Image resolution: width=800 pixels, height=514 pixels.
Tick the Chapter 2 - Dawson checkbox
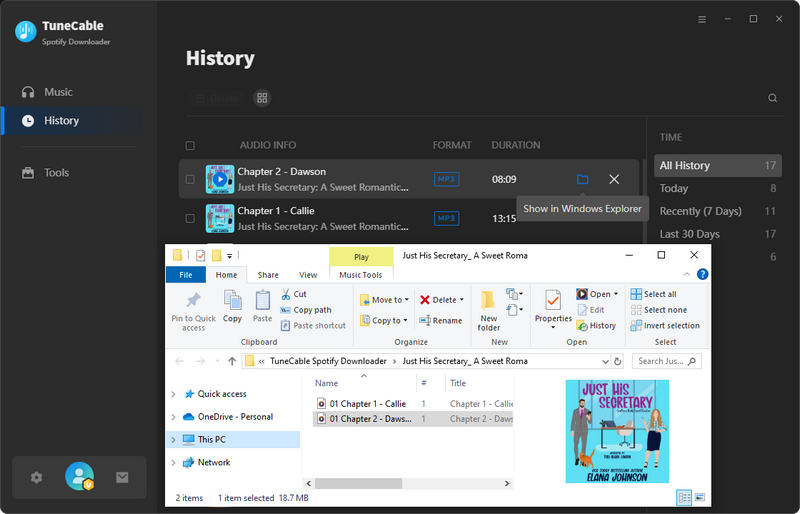tap(190, 180)
